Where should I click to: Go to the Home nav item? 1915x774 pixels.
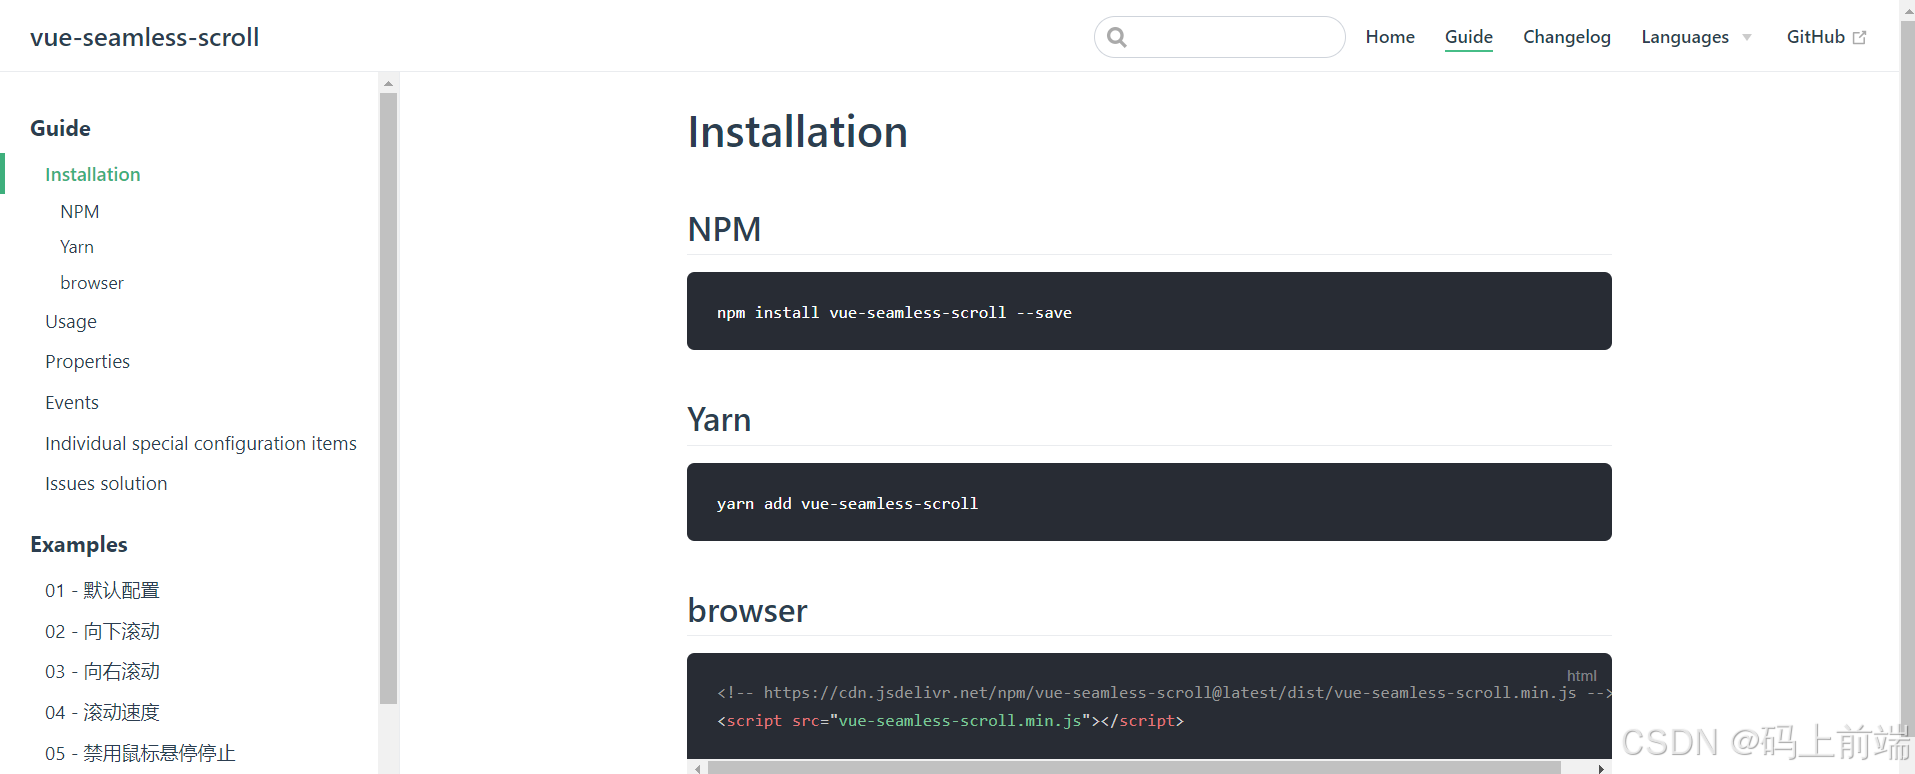1390,37
